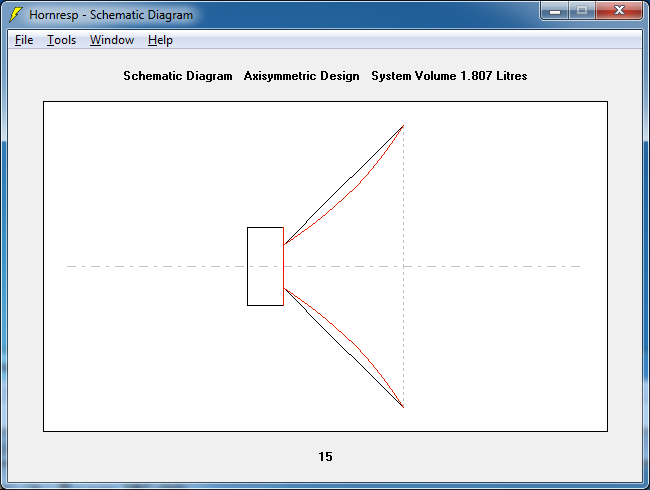Image resolution: width=650 pixels, height=490 pixels.
Task: Minimize the Schematic Diagram window
Action: pyautogui.click(x=555, y=10)
